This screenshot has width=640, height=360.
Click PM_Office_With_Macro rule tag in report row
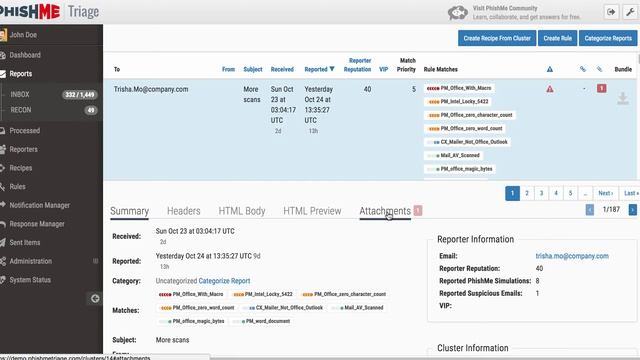tap(459, 88)
